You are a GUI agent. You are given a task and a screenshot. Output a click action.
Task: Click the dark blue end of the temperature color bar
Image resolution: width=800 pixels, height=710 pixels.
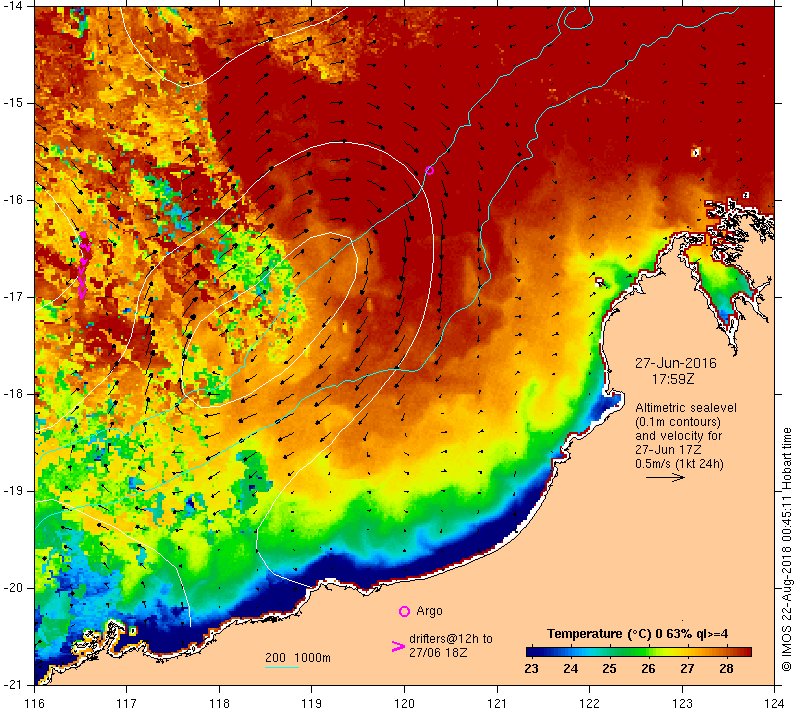point(532,652)
